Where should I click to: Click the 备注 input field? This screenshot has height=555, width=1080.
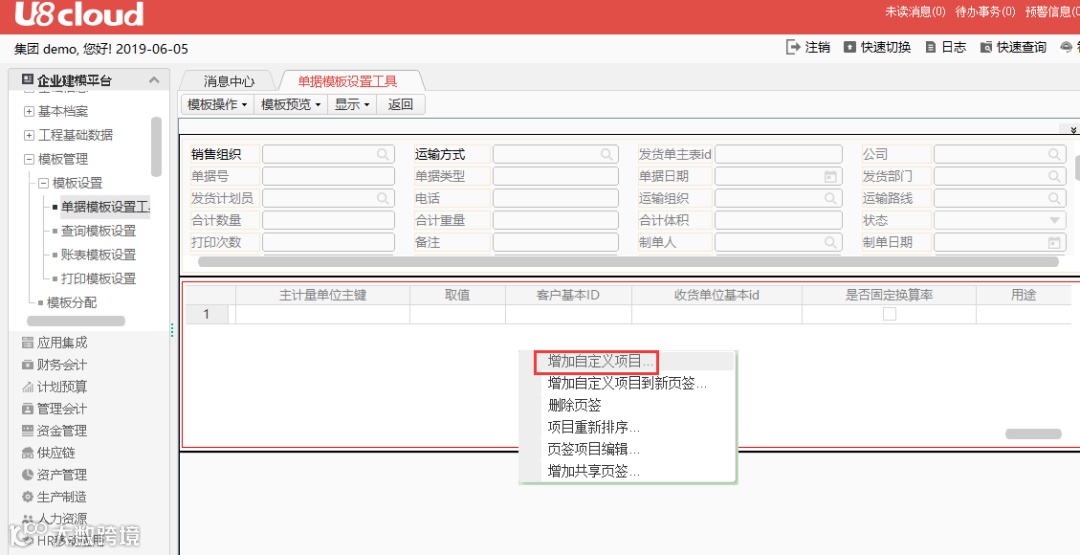tap(556, 242)
